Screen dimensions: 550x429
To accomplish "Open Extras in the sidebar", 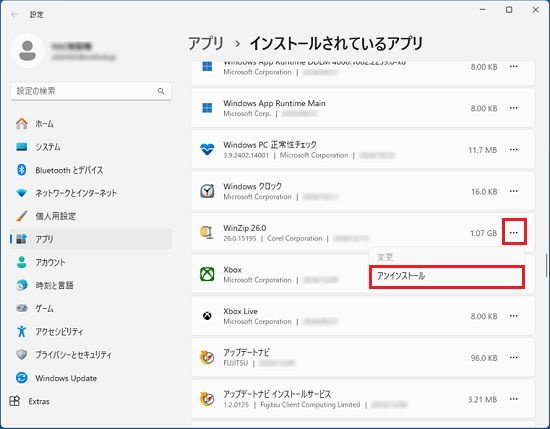I will pyautogui.click(x=91, y=401).
